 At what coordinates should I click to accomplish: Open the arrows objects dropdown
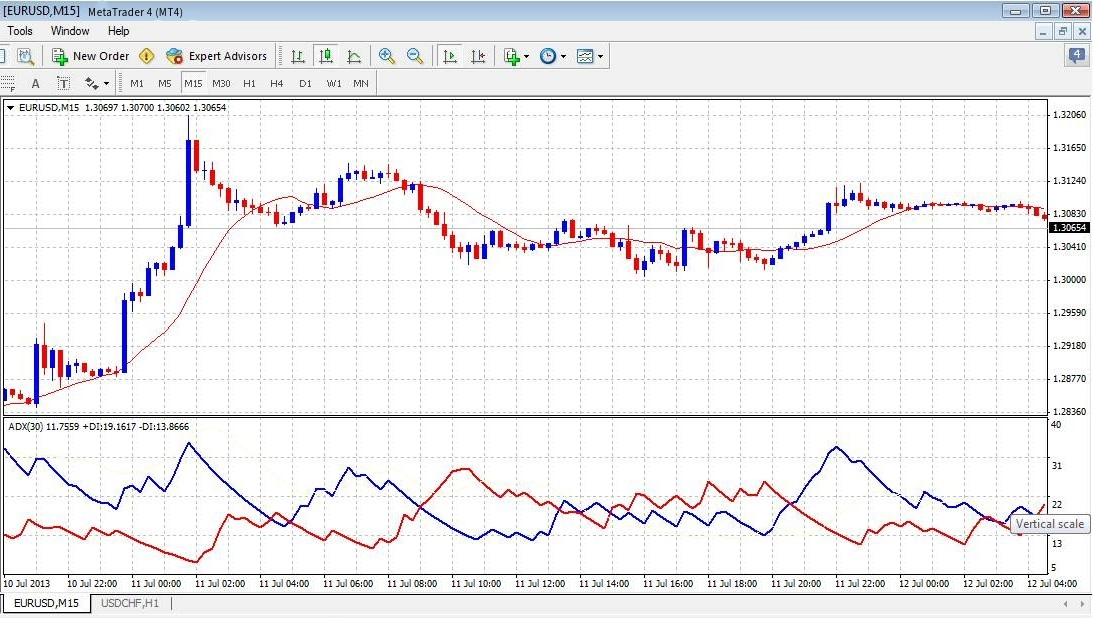pyautogui.click(x=97, y=84)
